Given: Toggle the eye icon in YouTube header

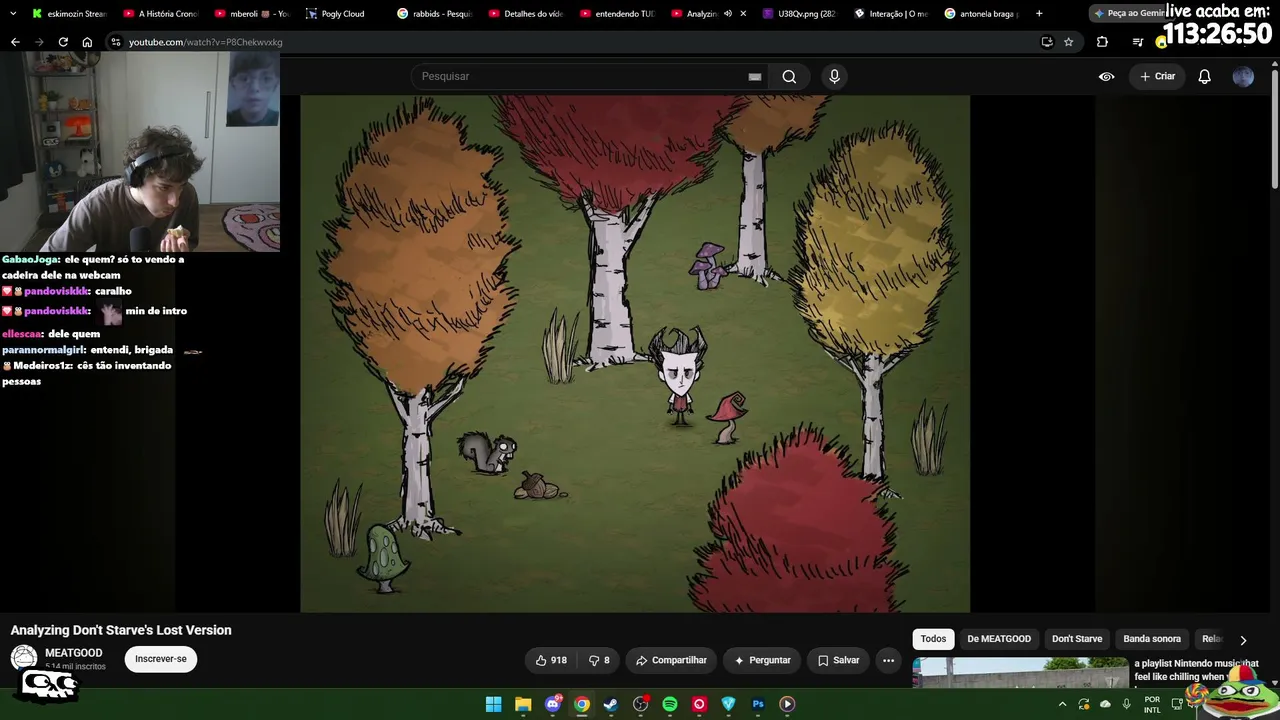Looking at the screenshot, I should pyautogui.click(x=1106, y=76).
